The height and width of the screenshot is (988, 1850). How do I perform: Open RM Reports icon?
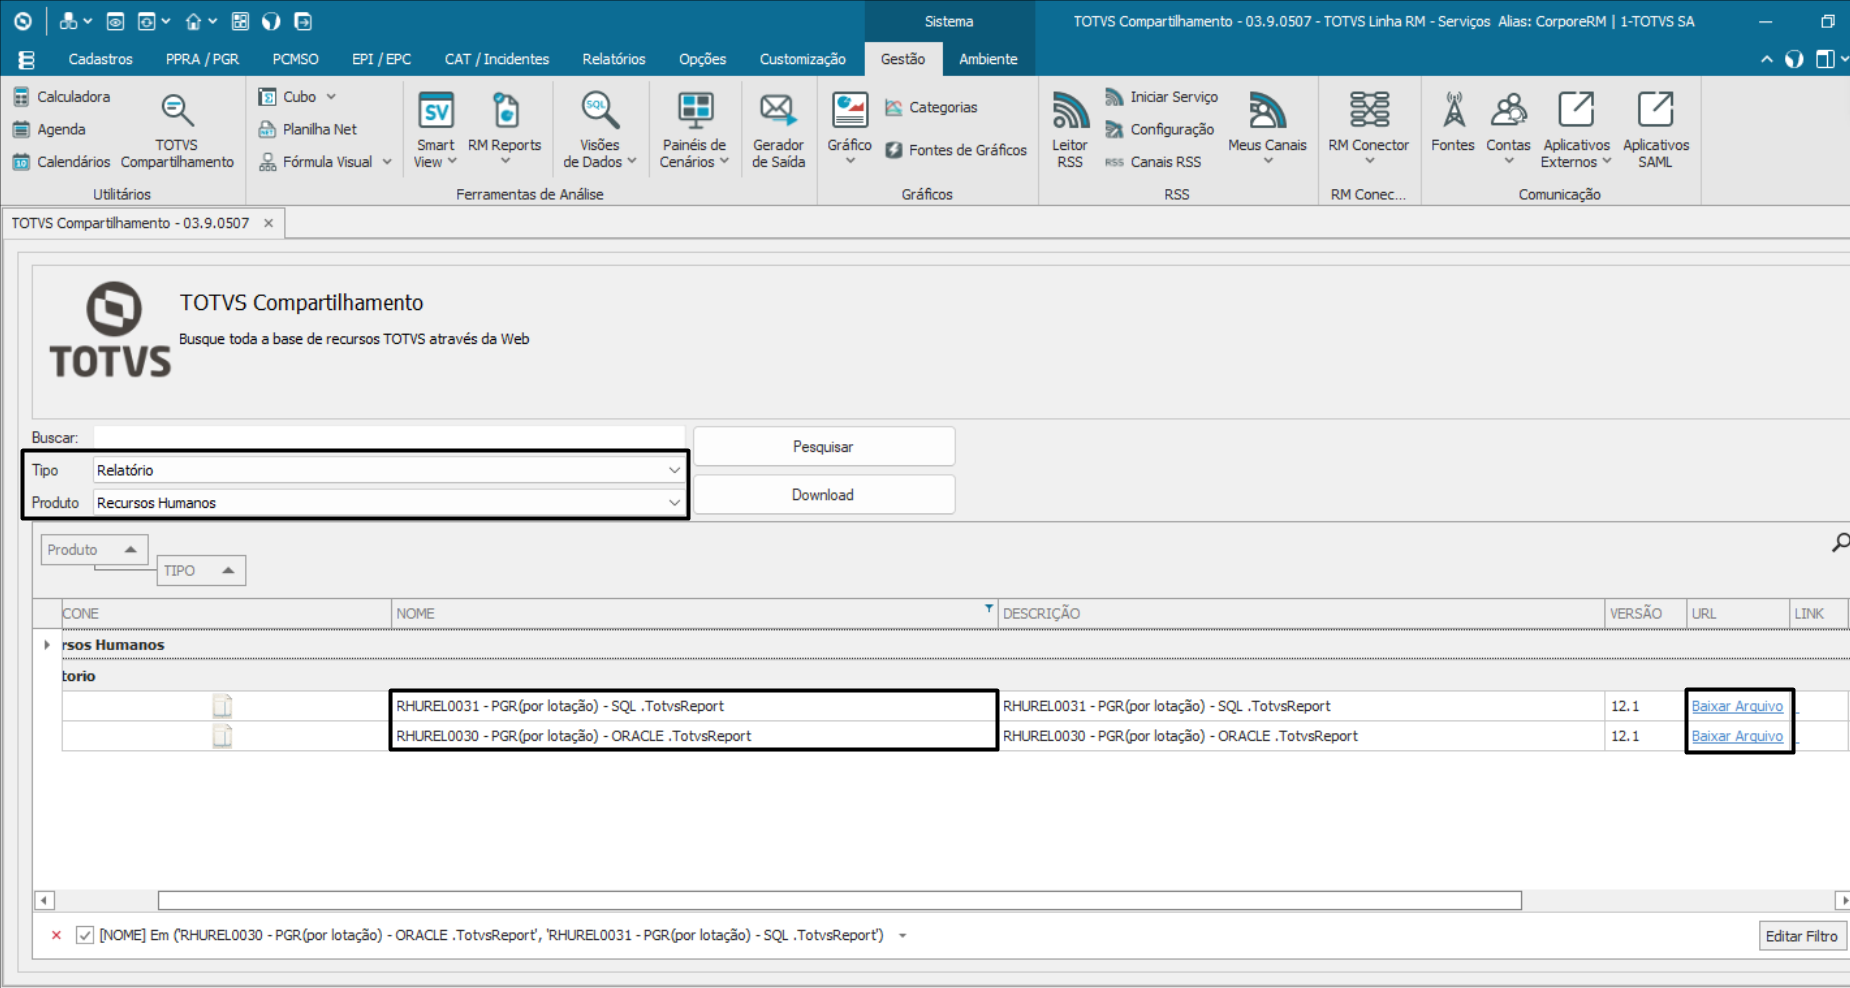point(504,130)
